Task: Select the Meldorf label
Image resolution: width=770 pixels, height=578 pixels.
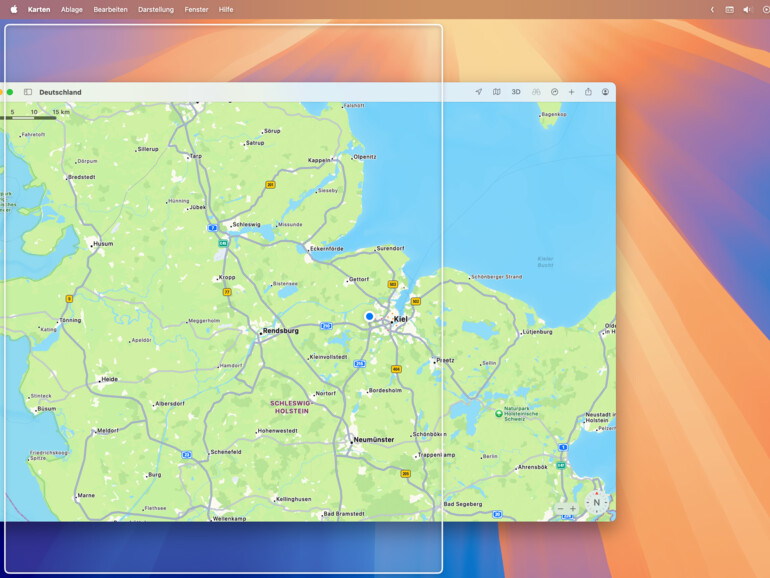Action: [108, 431]
